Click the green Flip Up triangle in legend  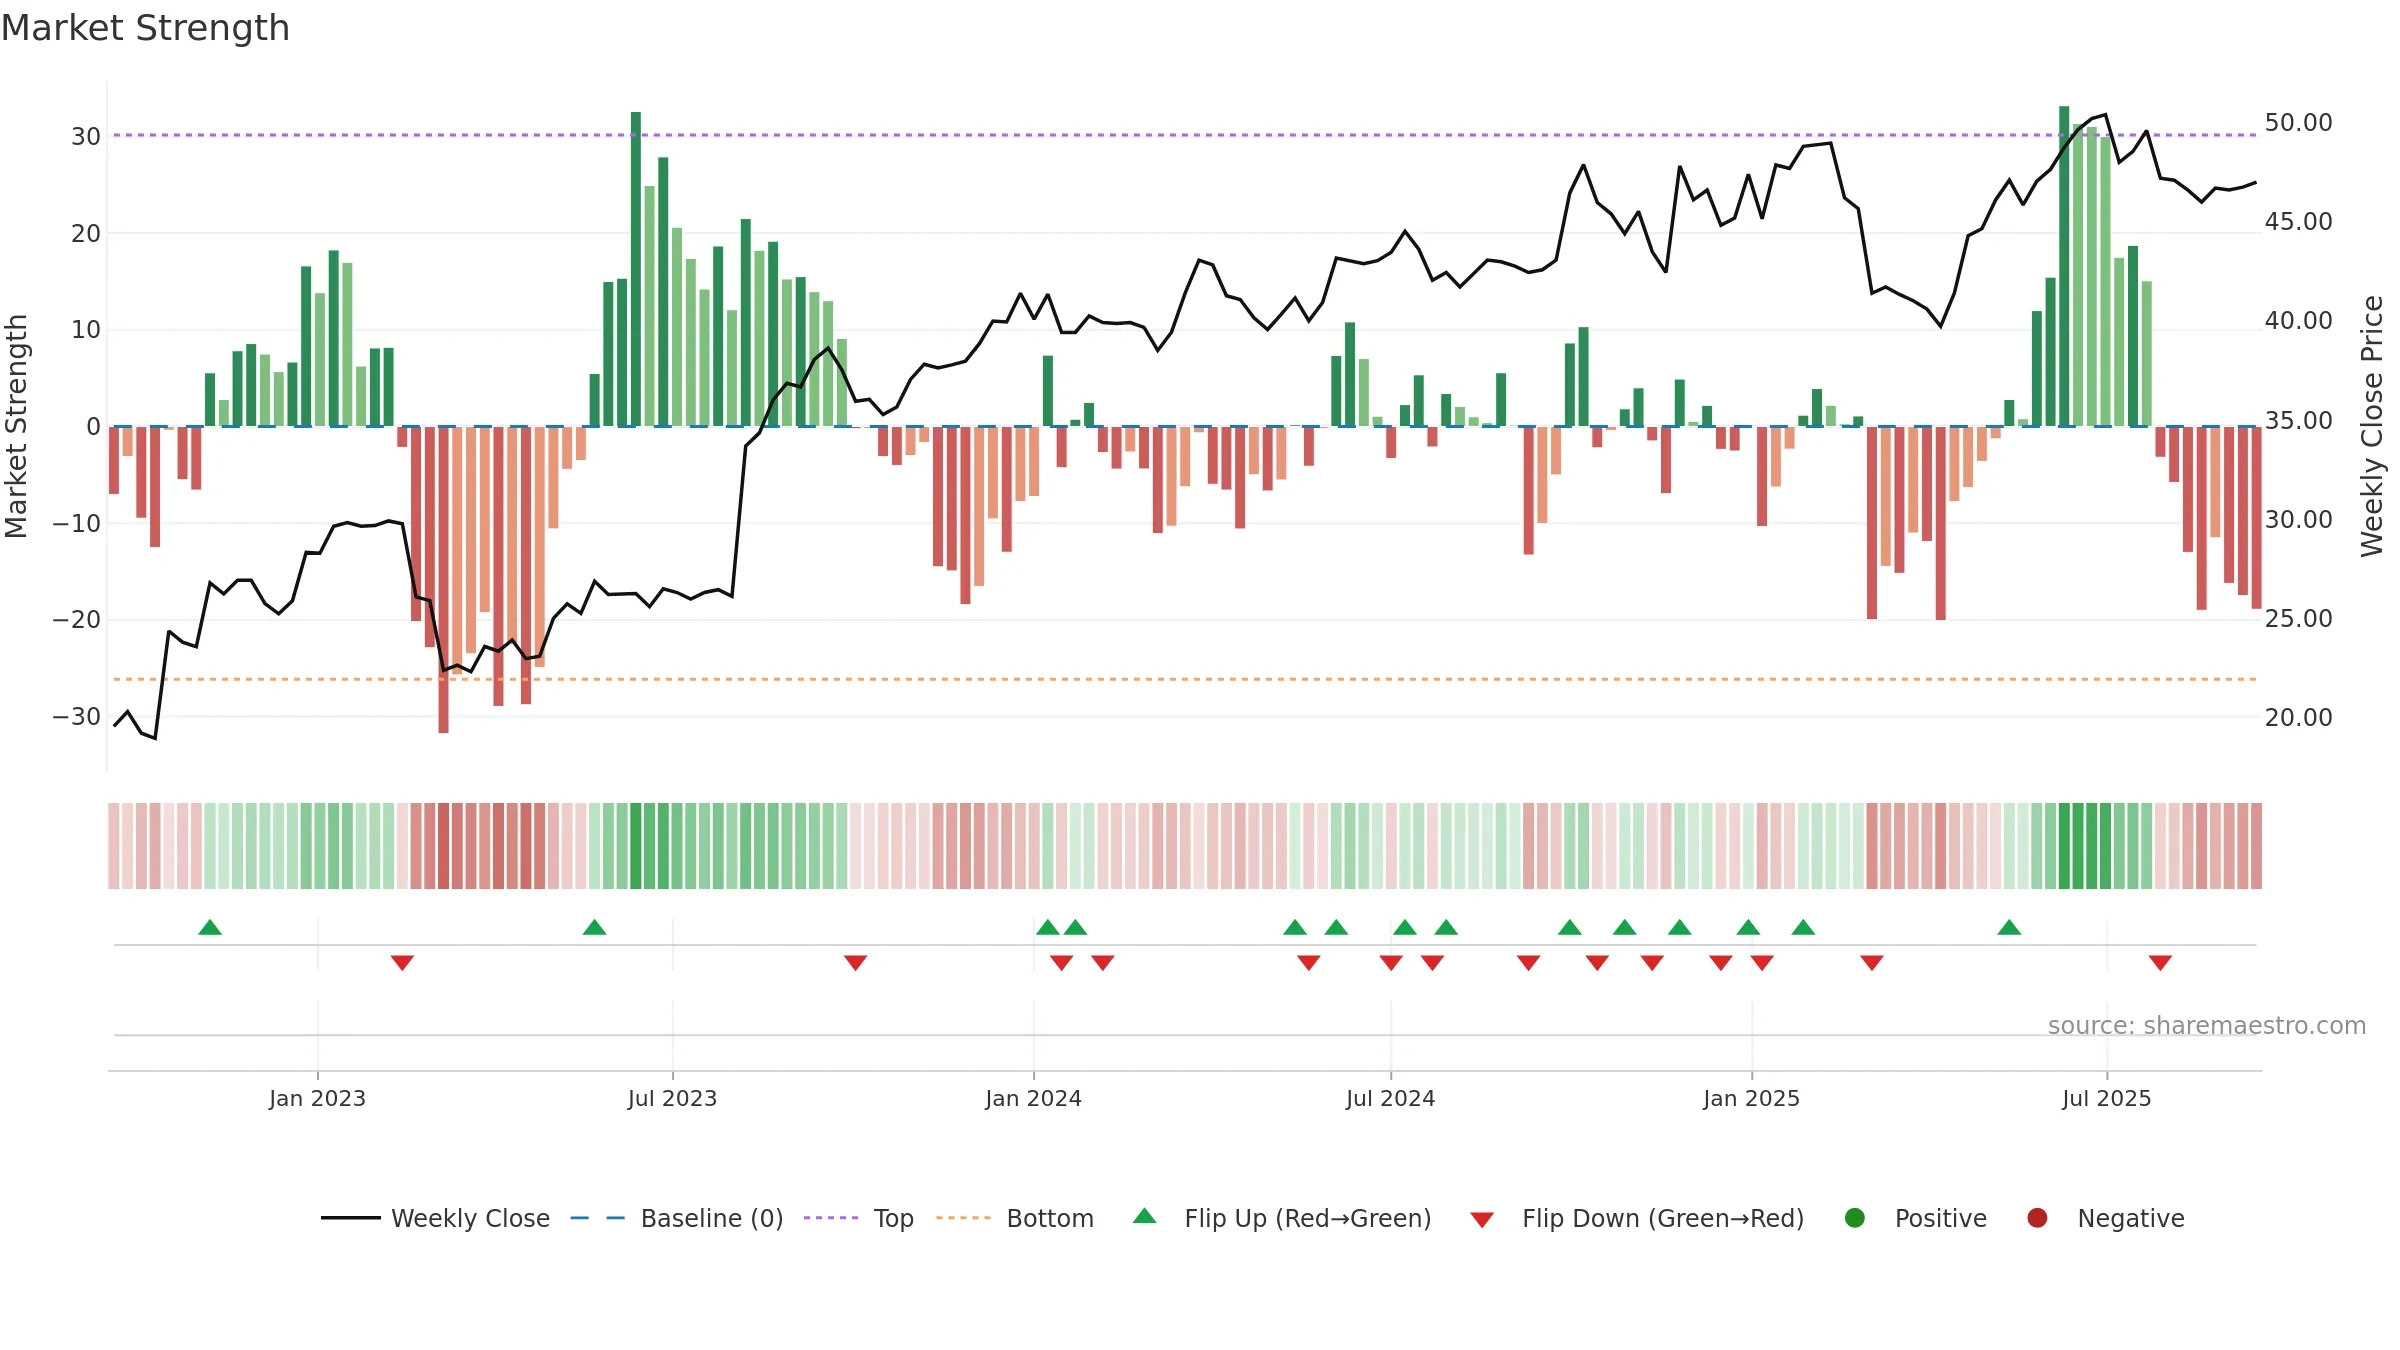point(1145,1216)
